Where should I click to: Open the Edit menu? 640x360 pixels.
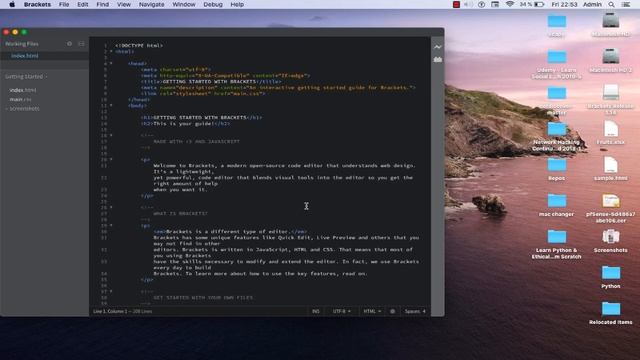[x=83, y=4]
